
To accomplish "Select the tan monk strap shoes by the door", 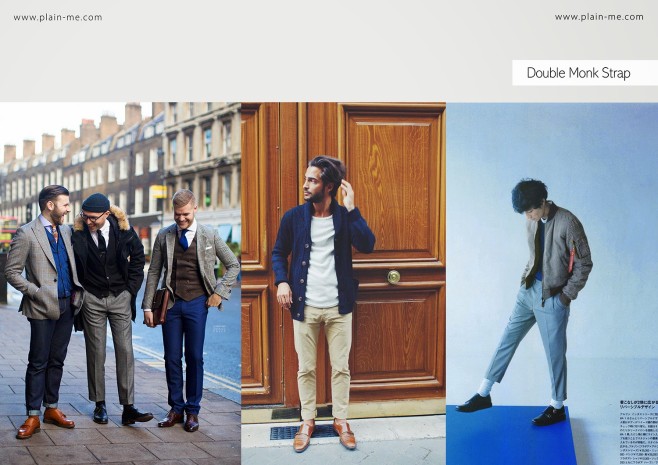I will coord(324,435).
